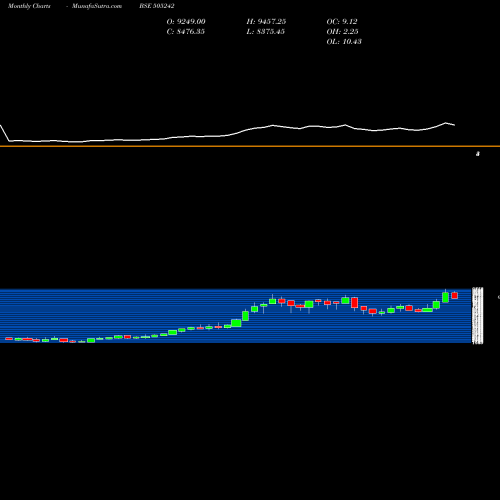Screen dimensions: 500x500
Task: Click the "OH: 2.25" reading
Action: [342, 31]
